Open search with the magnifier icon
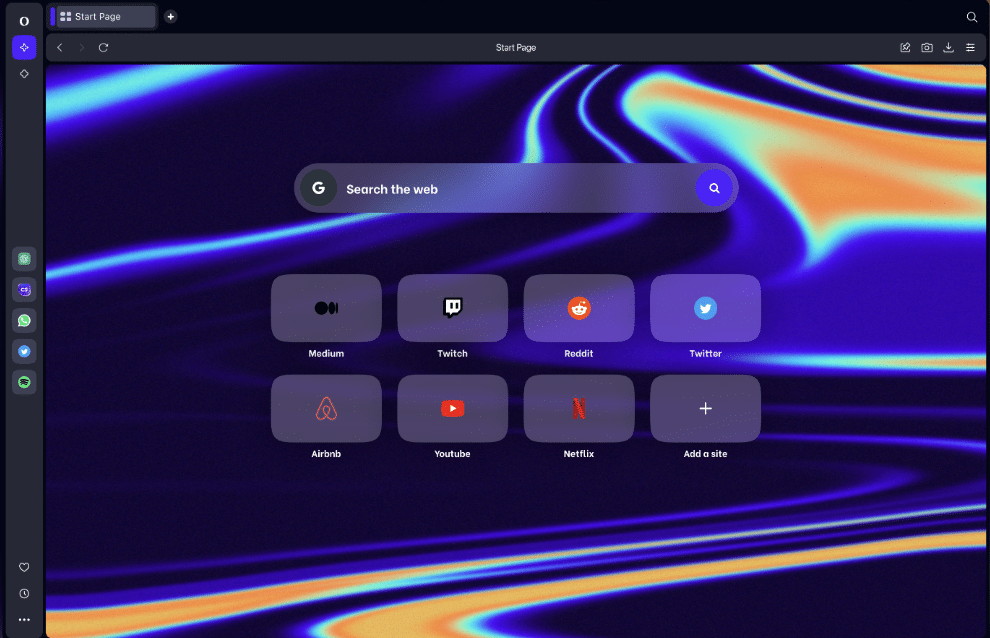 pyautogui.click(x=971, y=17)
